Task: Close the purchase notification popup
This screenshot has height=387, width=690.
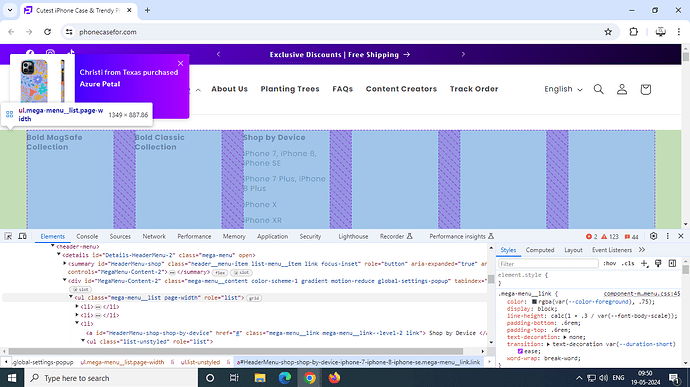Action: tap(180, 63)
